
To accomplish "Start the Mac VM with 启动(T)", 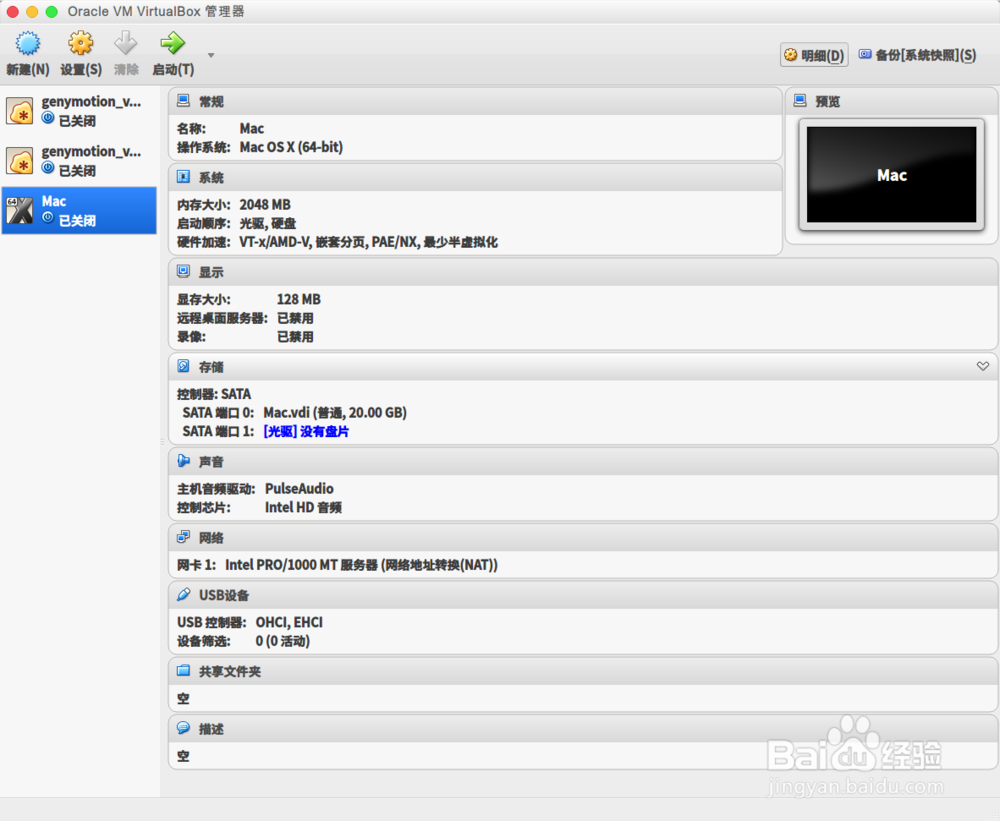I will click(x=171, y=43).
